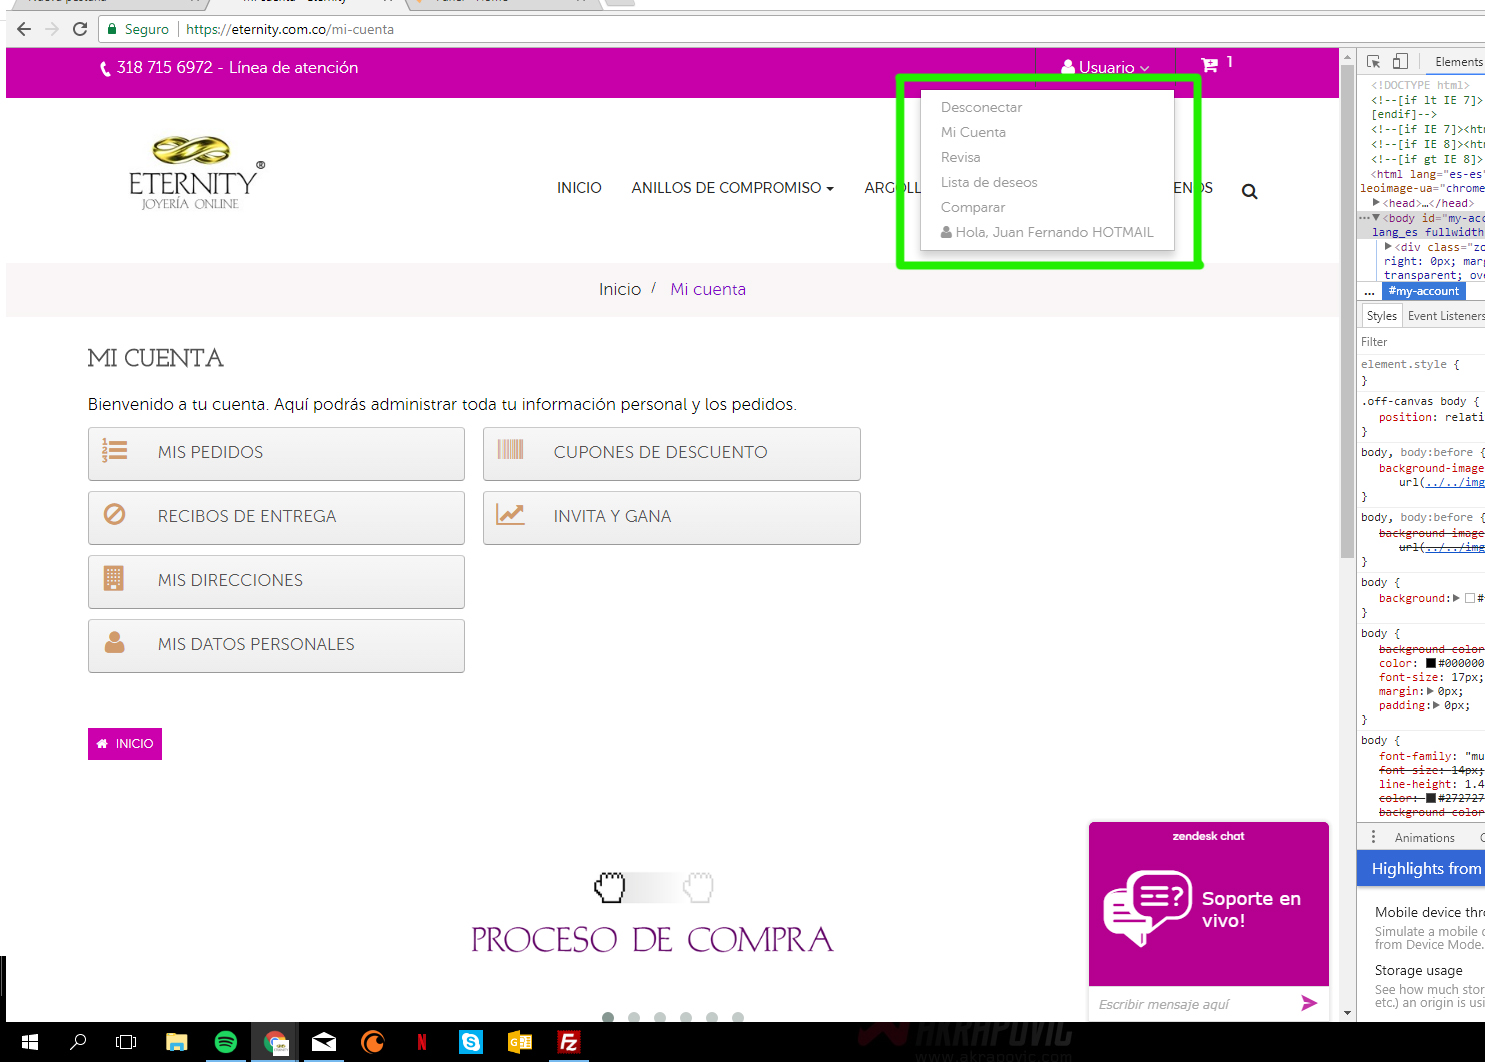Open Spotify from taskbar

tap(226, 1042)
